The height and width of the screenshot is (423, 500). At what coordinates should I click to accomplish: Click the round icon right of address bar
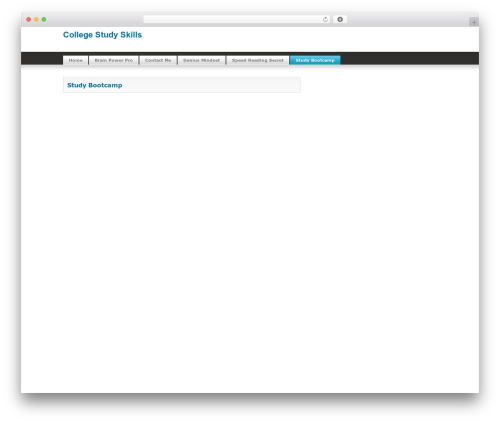[x=340, y=19]
